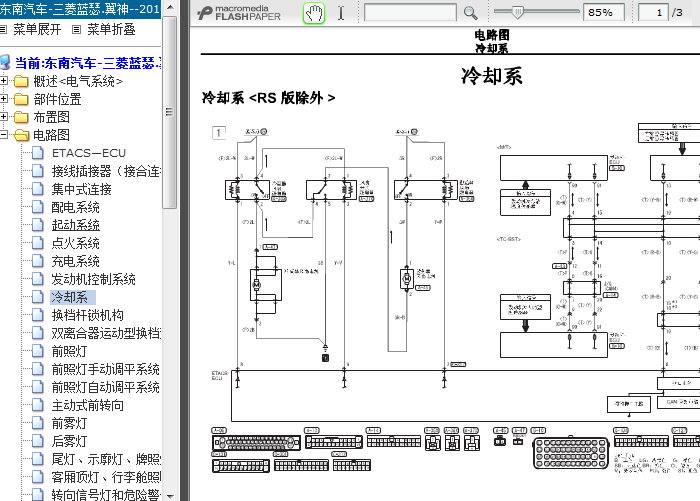
Task: Open the 客厢顶灯、行李舱照 page
Action: click(x=106, y=477)
